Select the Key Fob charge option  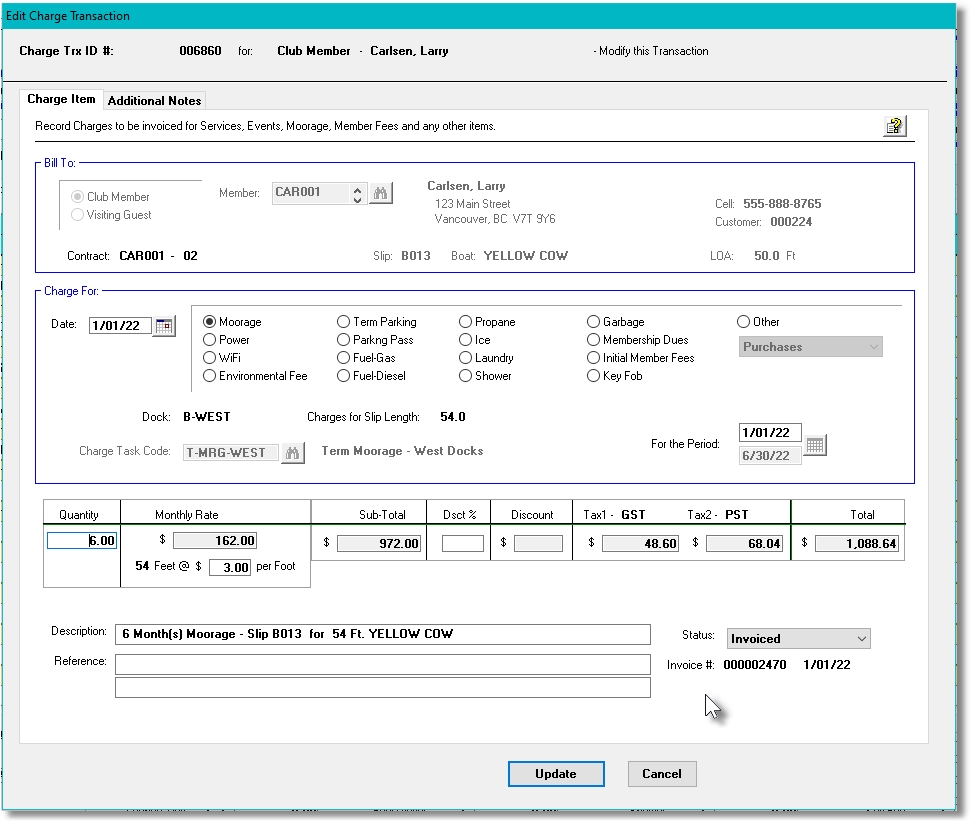pos(594,375)
